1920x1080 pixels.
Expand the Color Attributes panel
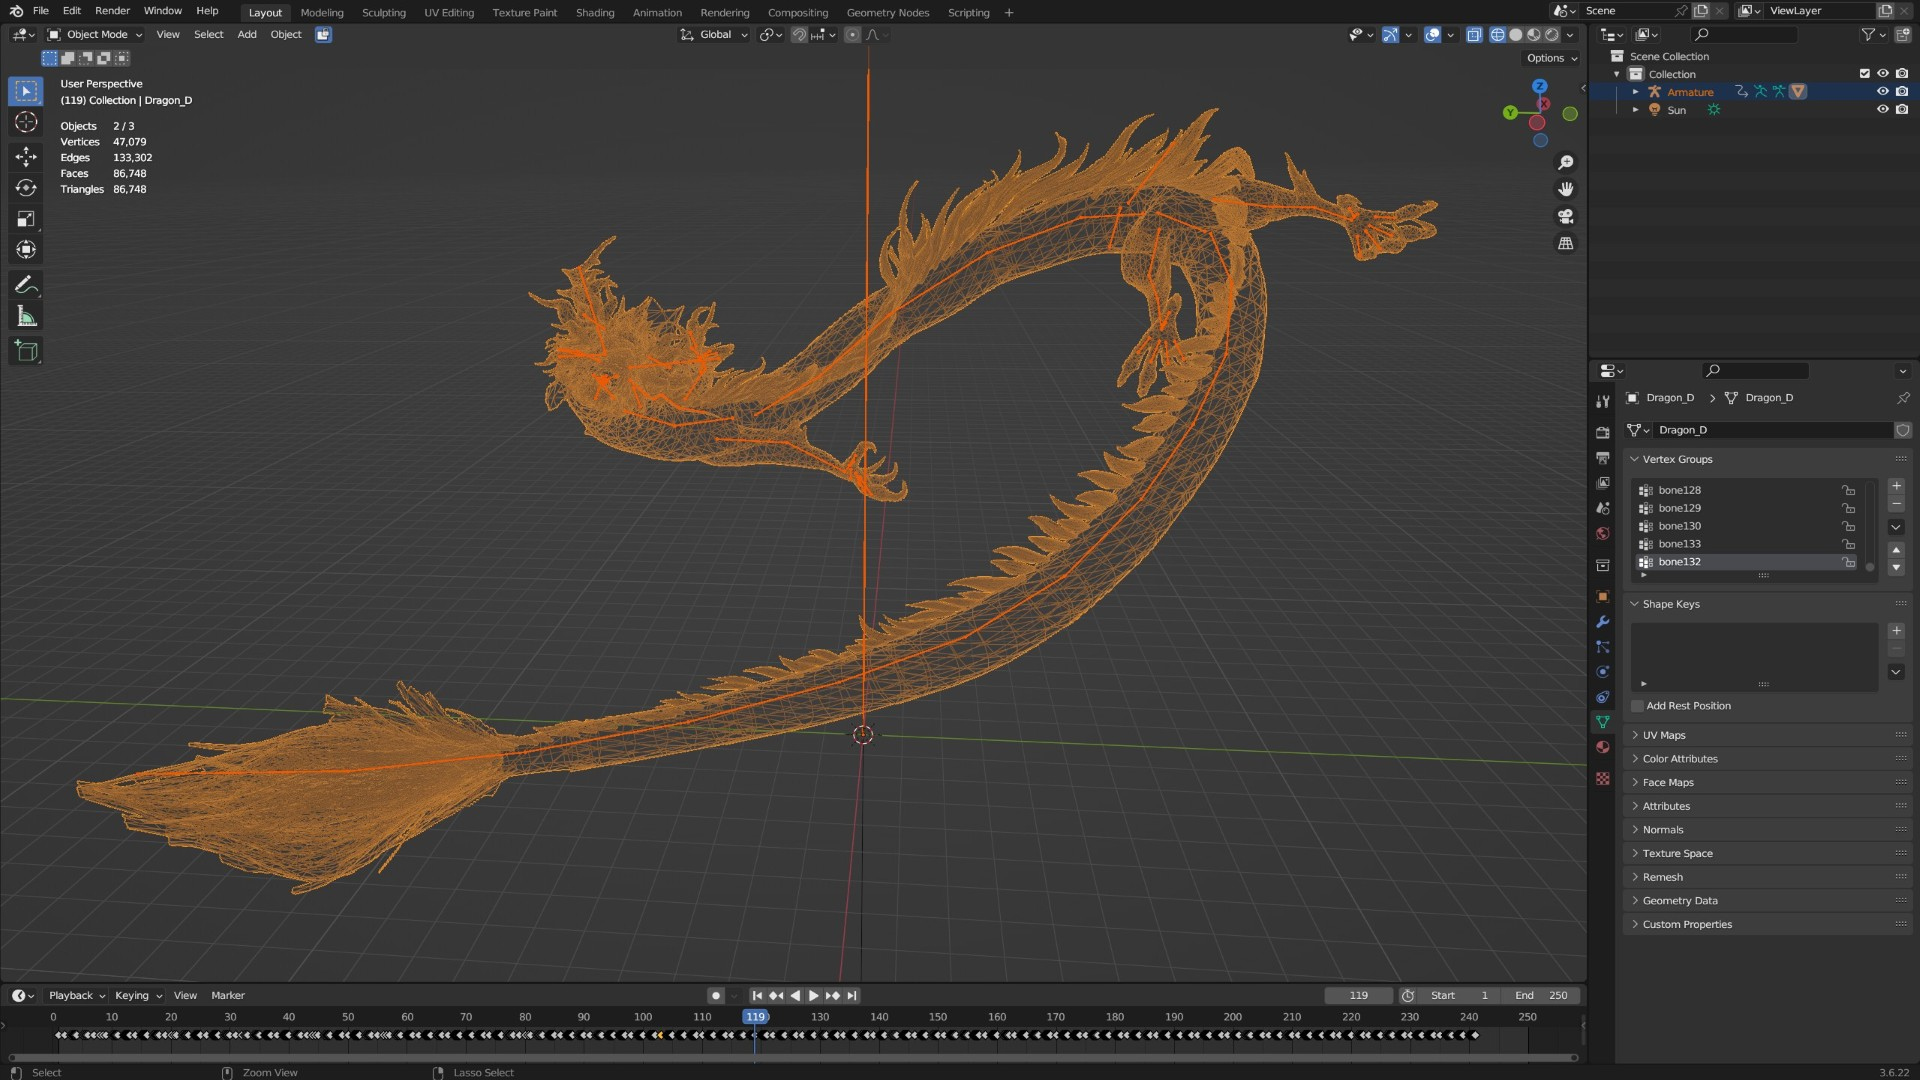click(x=1680, y=759)
